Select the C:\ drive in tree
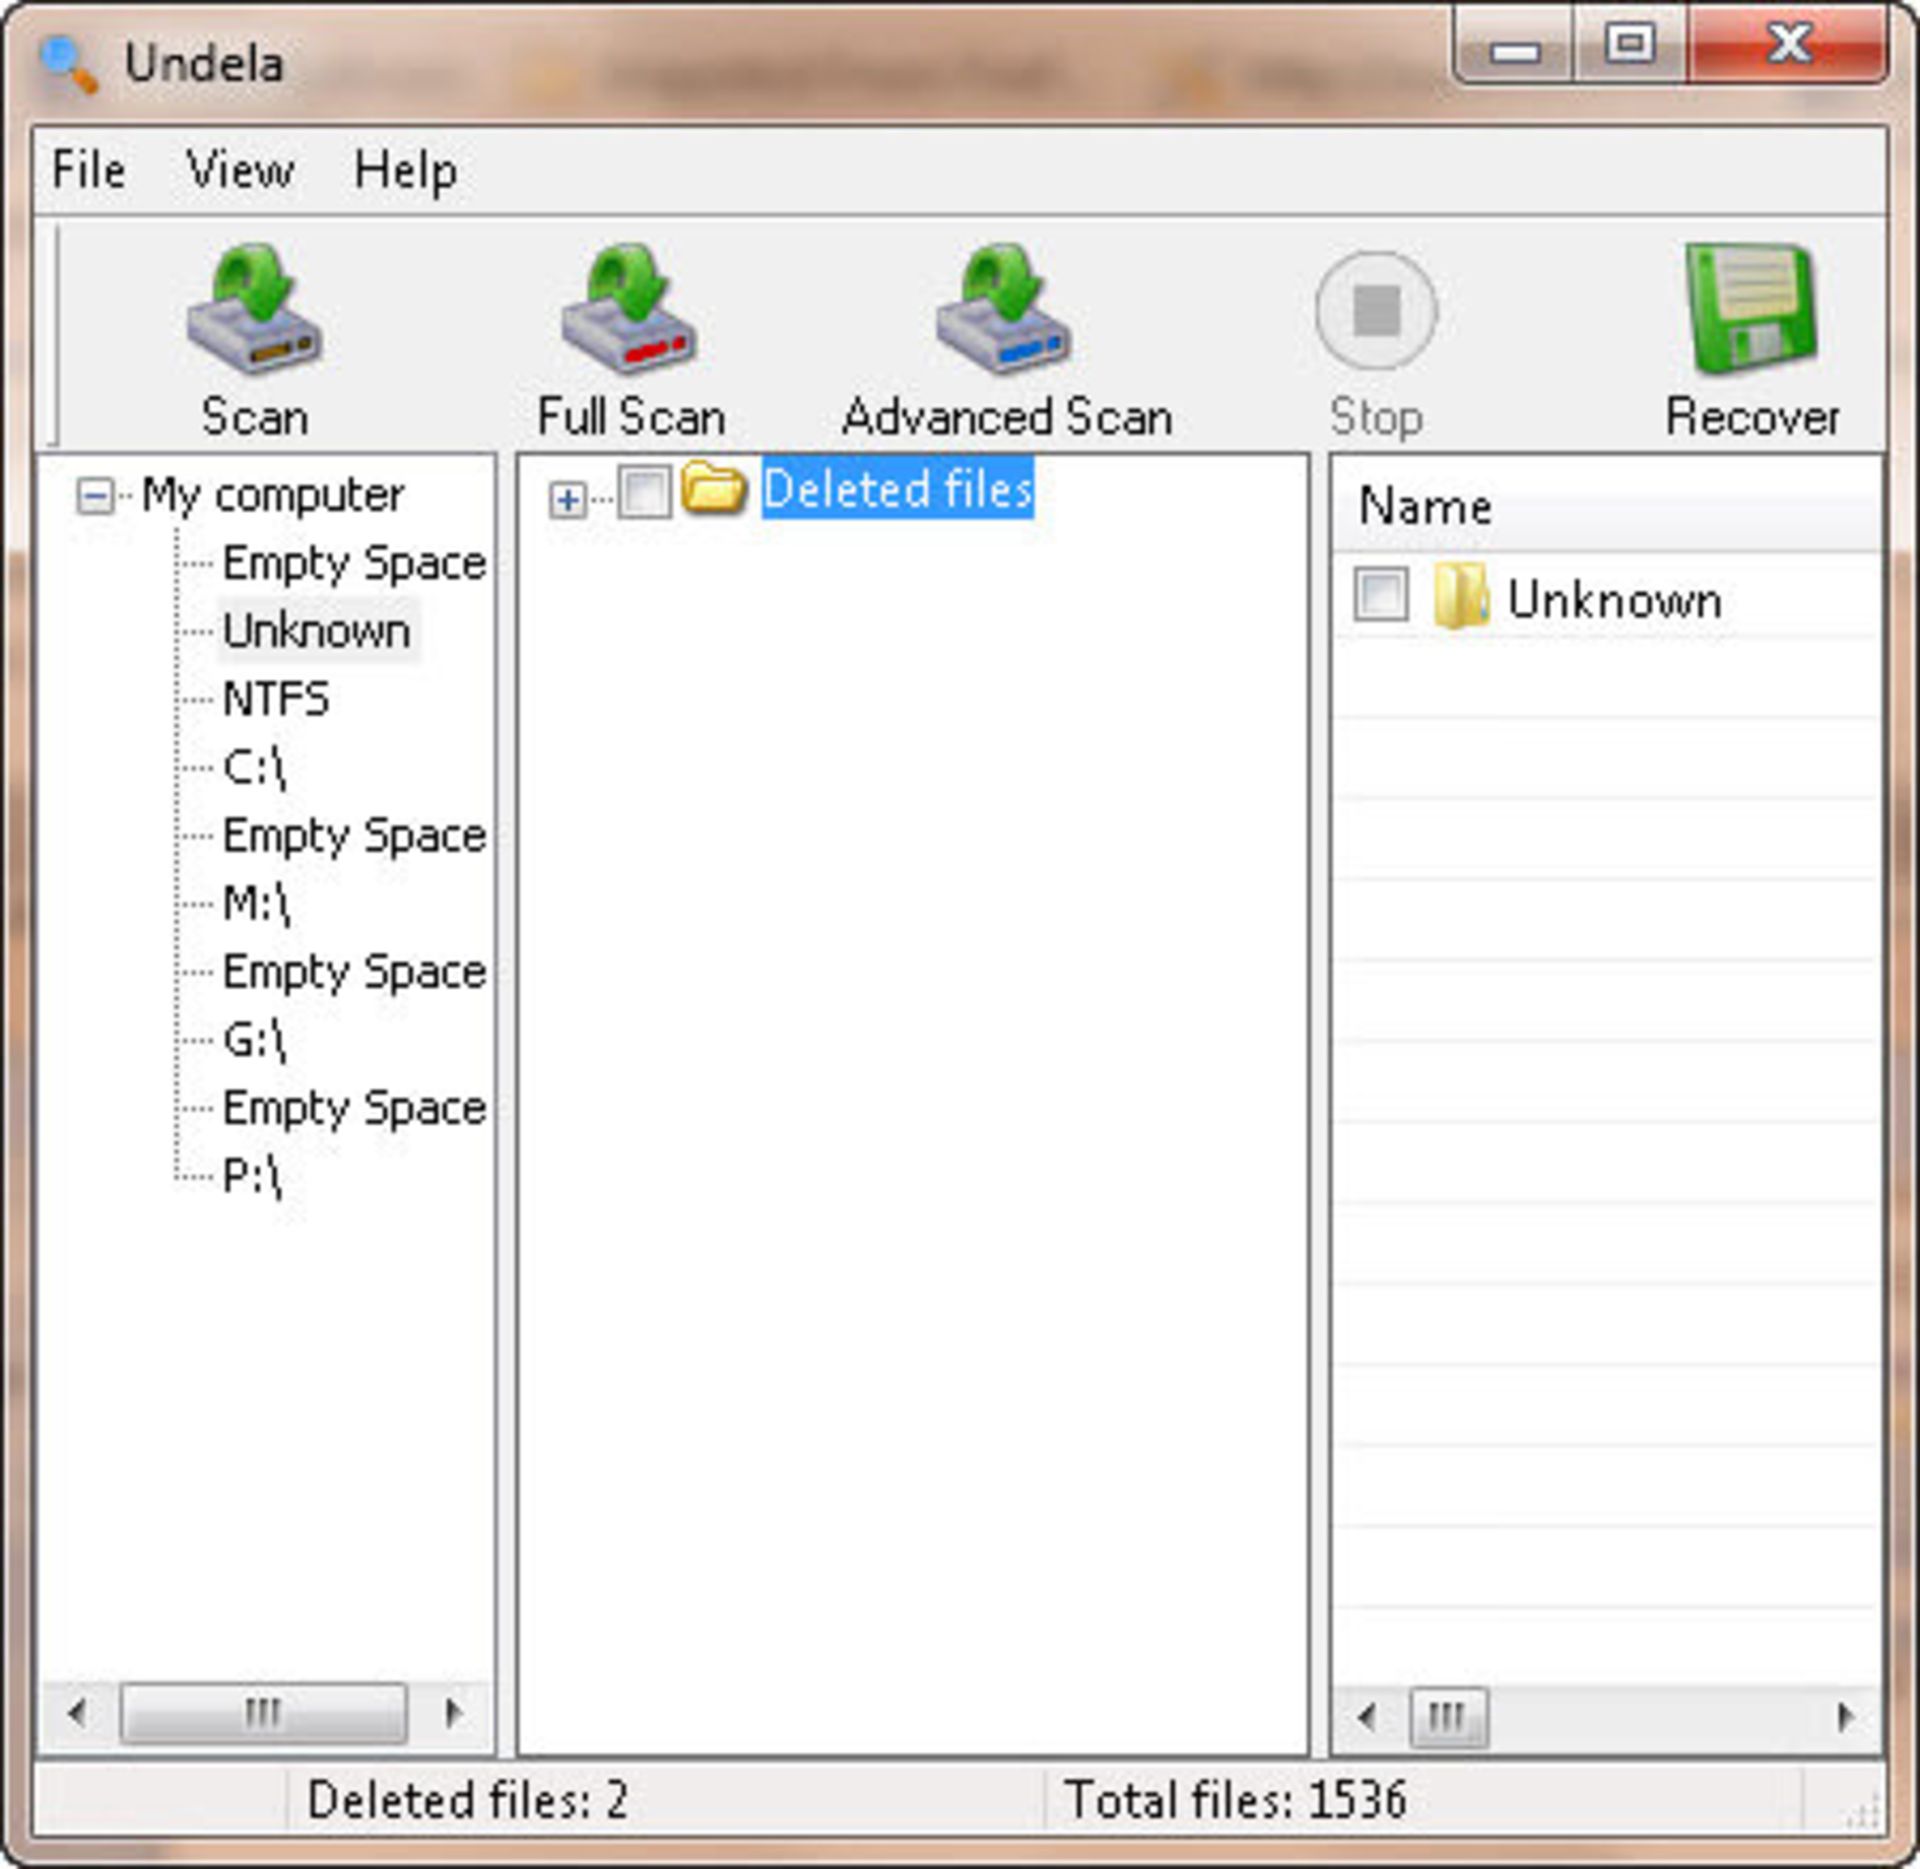 [x=254, y=768]
